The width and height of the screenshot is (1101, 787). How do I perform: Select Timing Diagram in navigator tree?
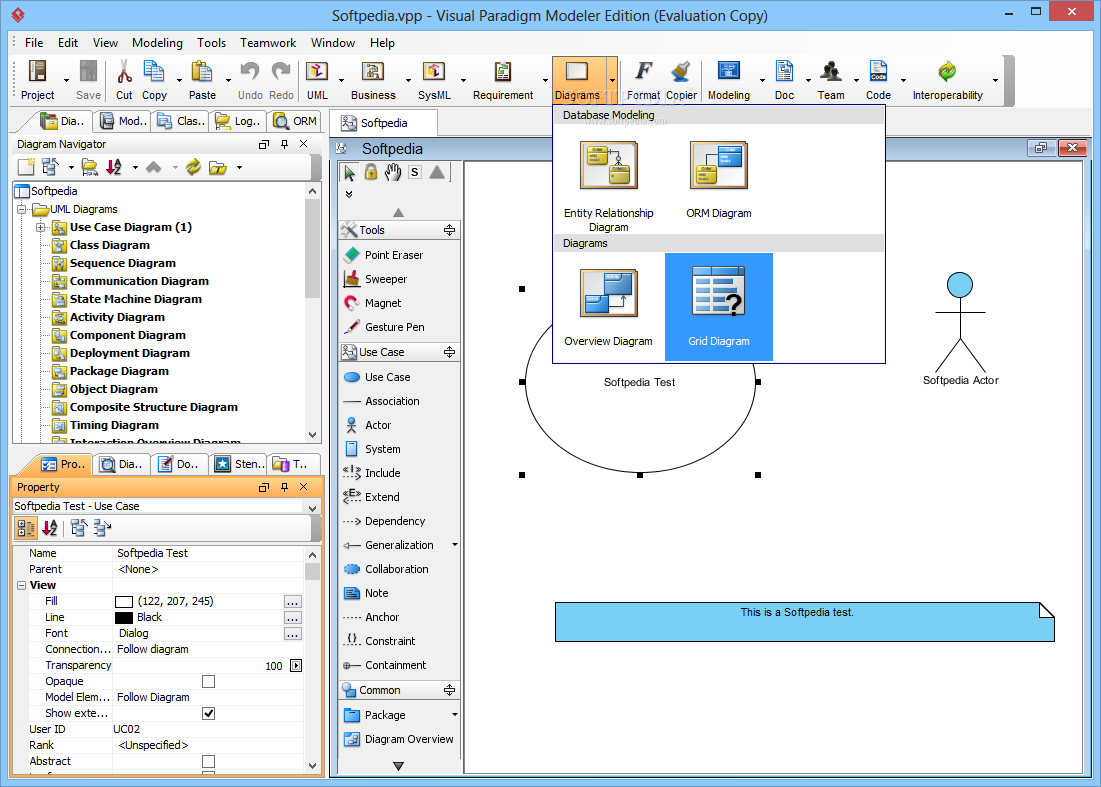click(114, 425)
